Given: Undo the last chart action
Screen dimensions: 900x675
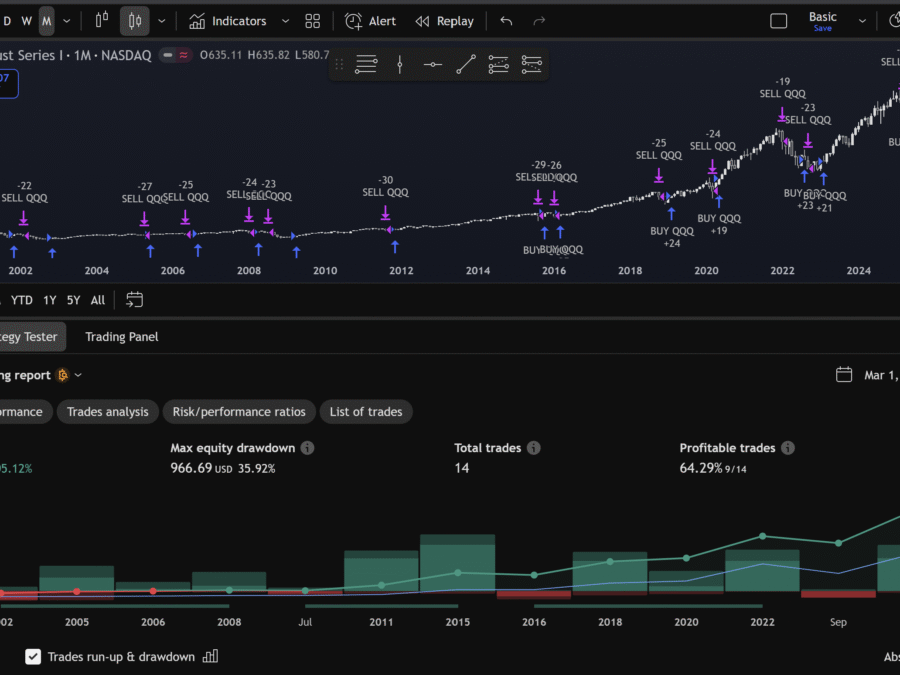Looking at the screenshot, I should click(506, 21).
